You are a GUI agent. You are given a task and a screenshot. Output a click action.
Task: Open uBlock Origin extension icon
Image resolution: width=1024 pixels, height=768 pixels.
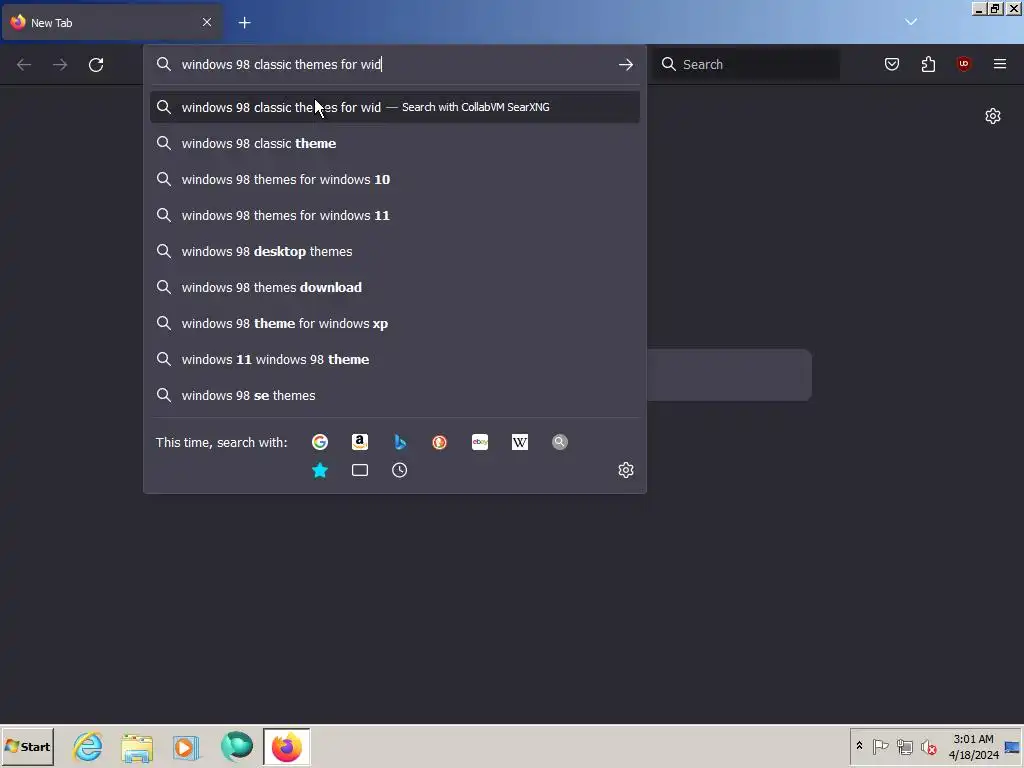tap(963, 64)
